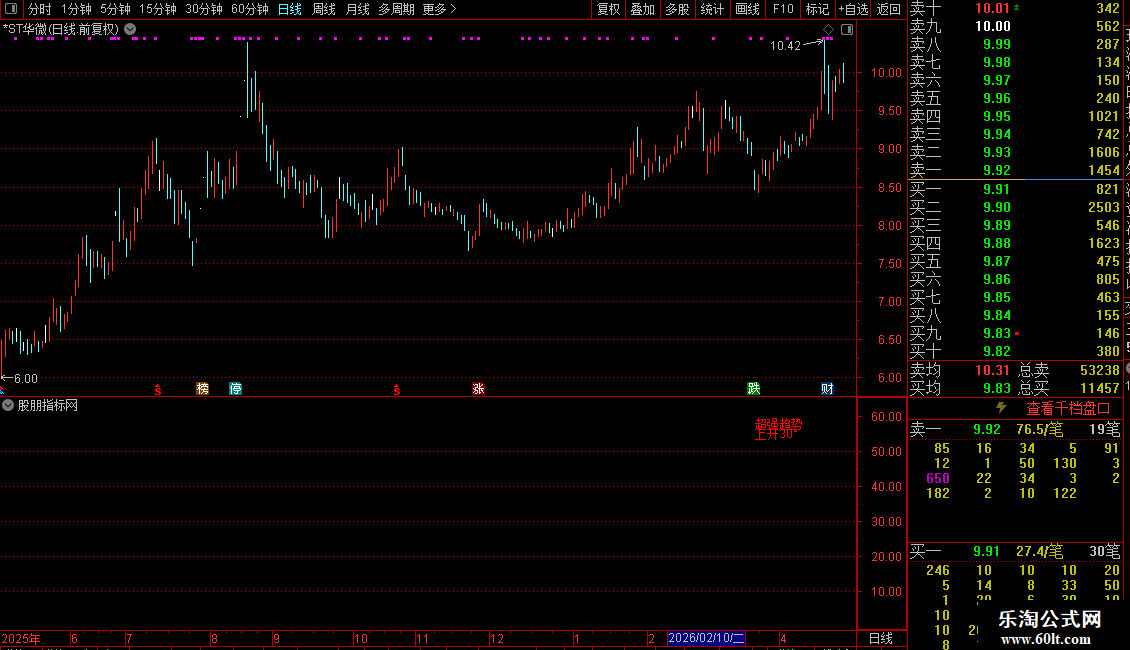Click the magenta 650 order quantity
The image size is (1130, 650).
tap(938, 478)
